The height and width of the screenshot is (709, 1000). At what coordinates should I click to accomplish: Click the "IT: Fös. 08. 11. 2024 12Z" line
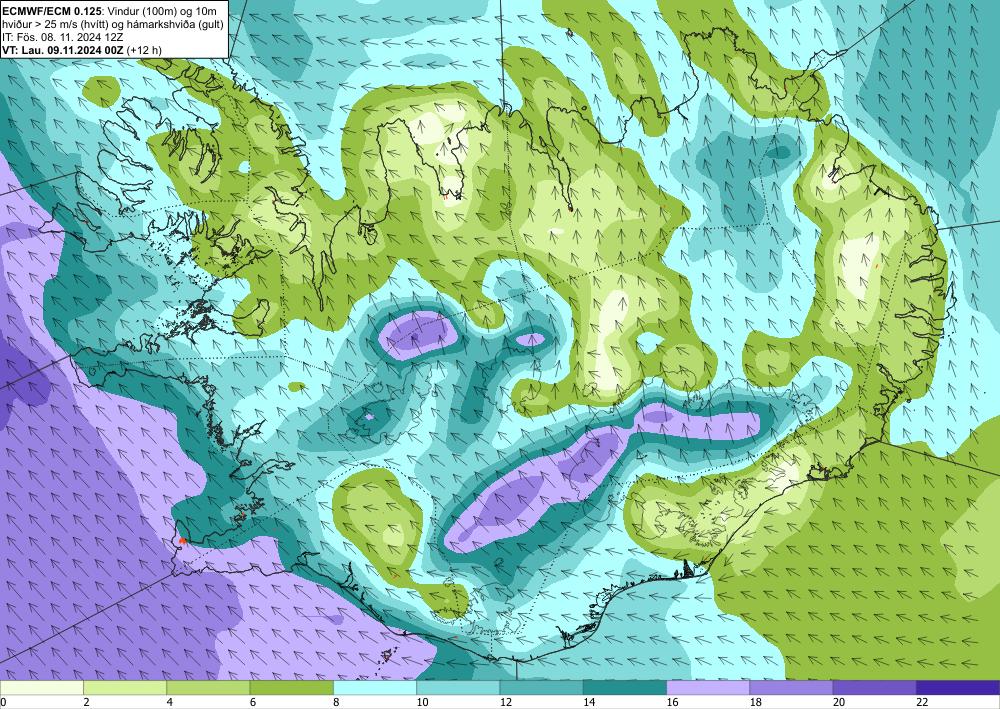(x=62, y=37)
